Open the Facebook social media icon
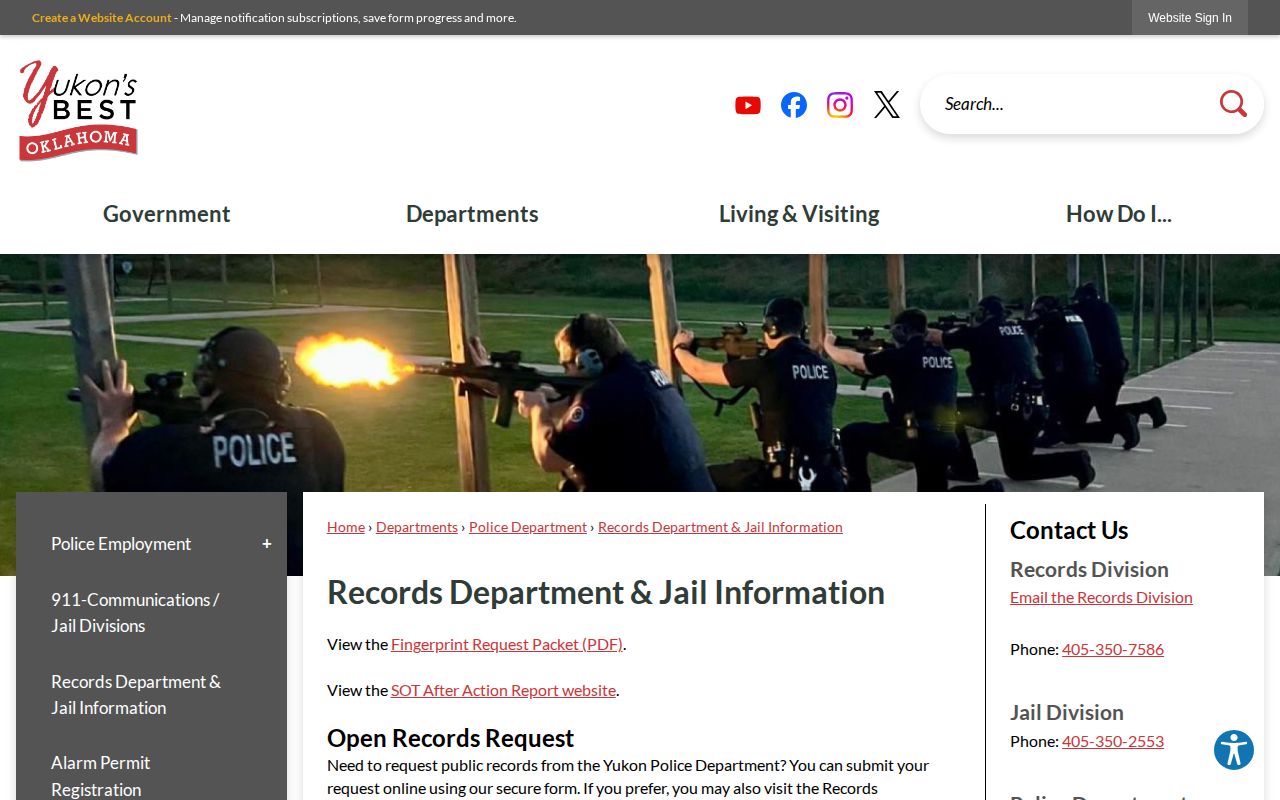 [x=794, y=105]
